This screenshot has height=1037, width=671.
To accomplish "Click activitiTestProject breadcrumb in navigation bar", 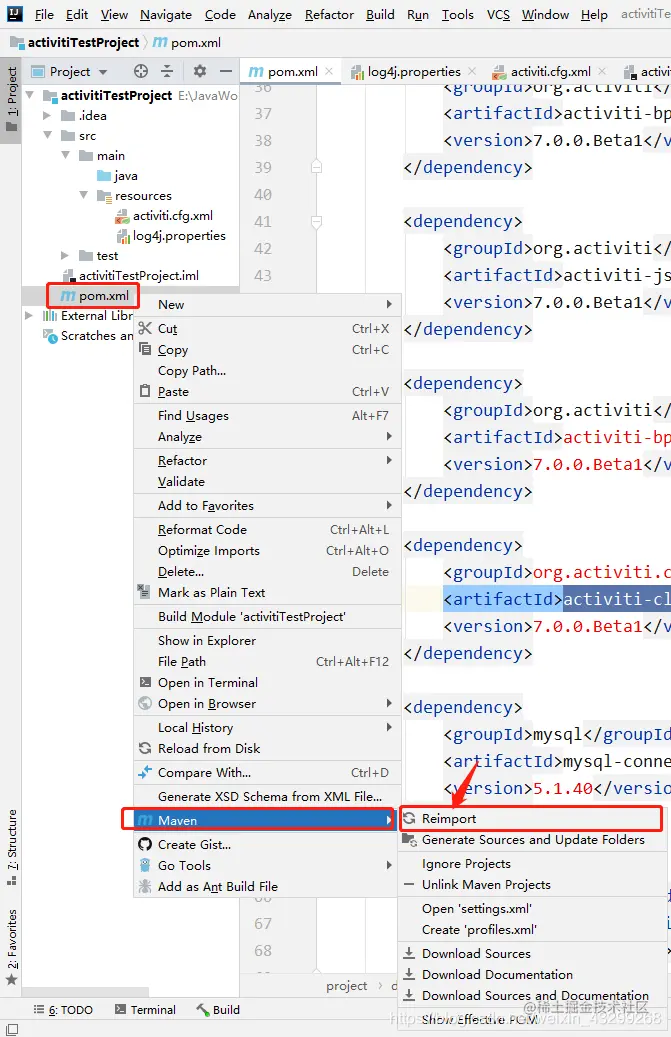I will coord(83,42).
